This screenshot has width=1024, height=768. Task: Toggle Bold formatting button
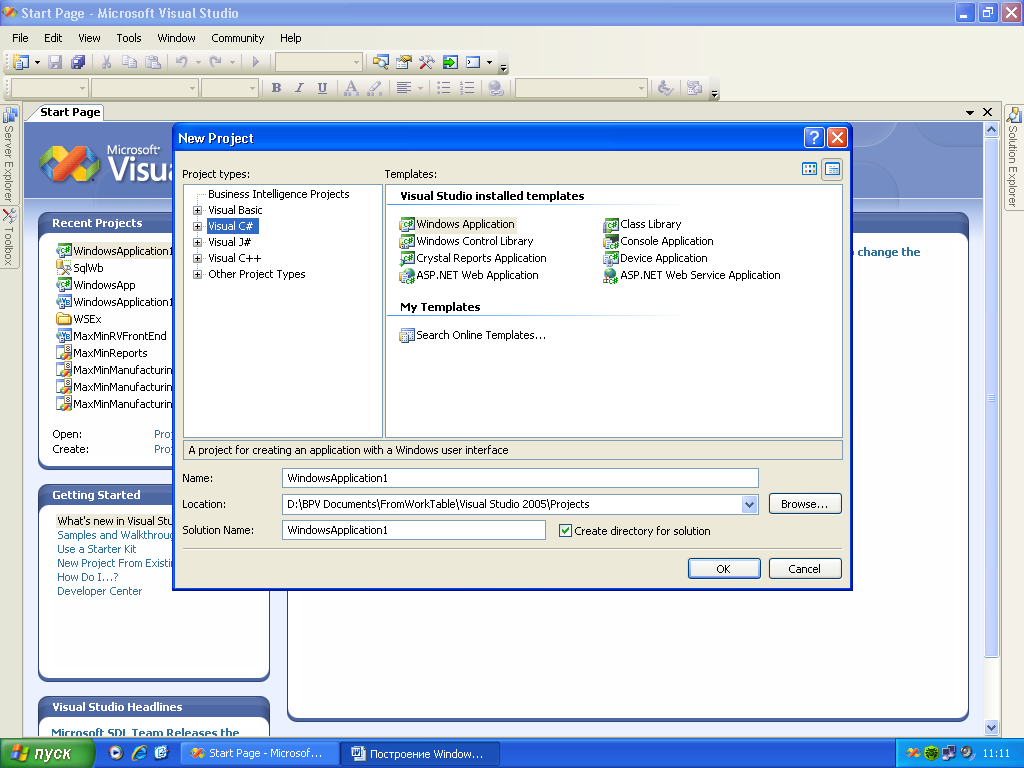pyautogui.click(x=276, y=88)
